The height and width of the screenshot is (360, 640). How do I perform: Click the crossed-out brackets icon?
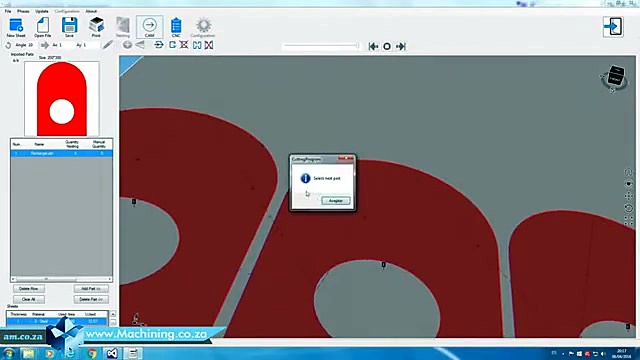point(209,45)
